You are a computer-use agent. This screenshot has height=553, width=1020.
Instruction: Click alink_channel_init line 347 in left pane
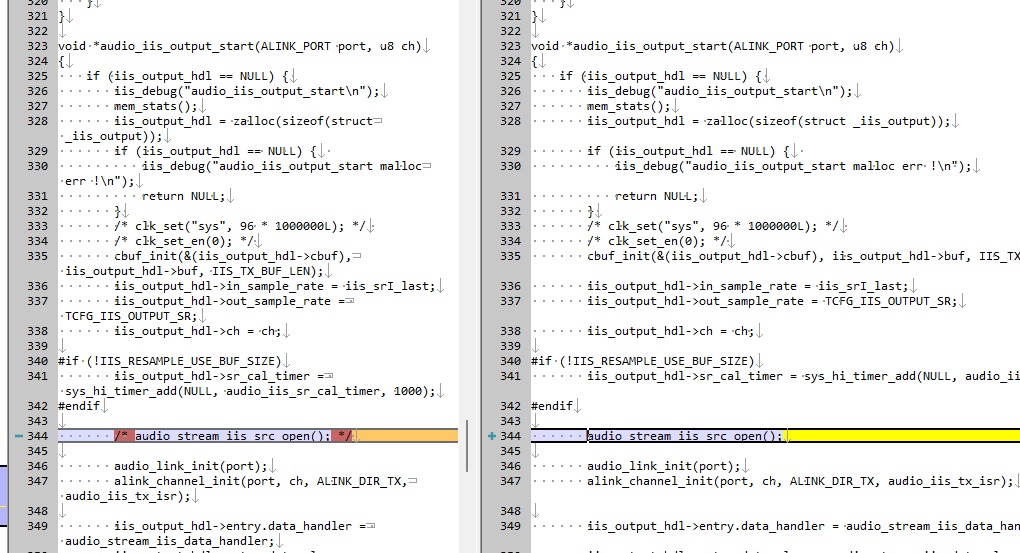(261, 481)
